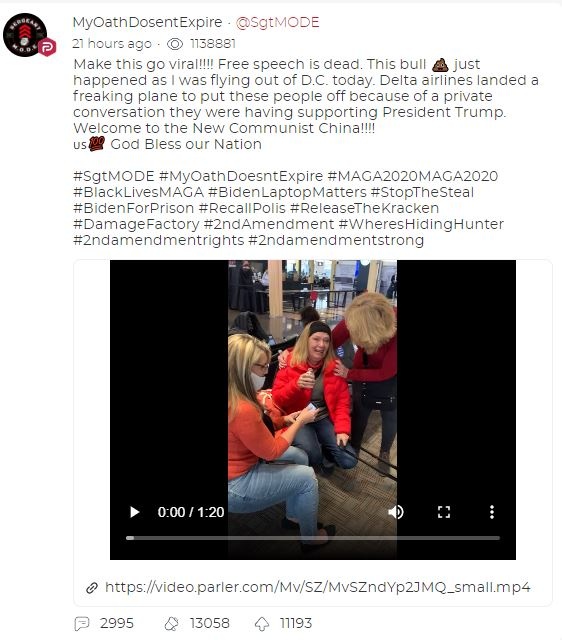Open the video.parler.com mp4 link
562x640 pixels.
pyautogui.click(x=318, y=587)
